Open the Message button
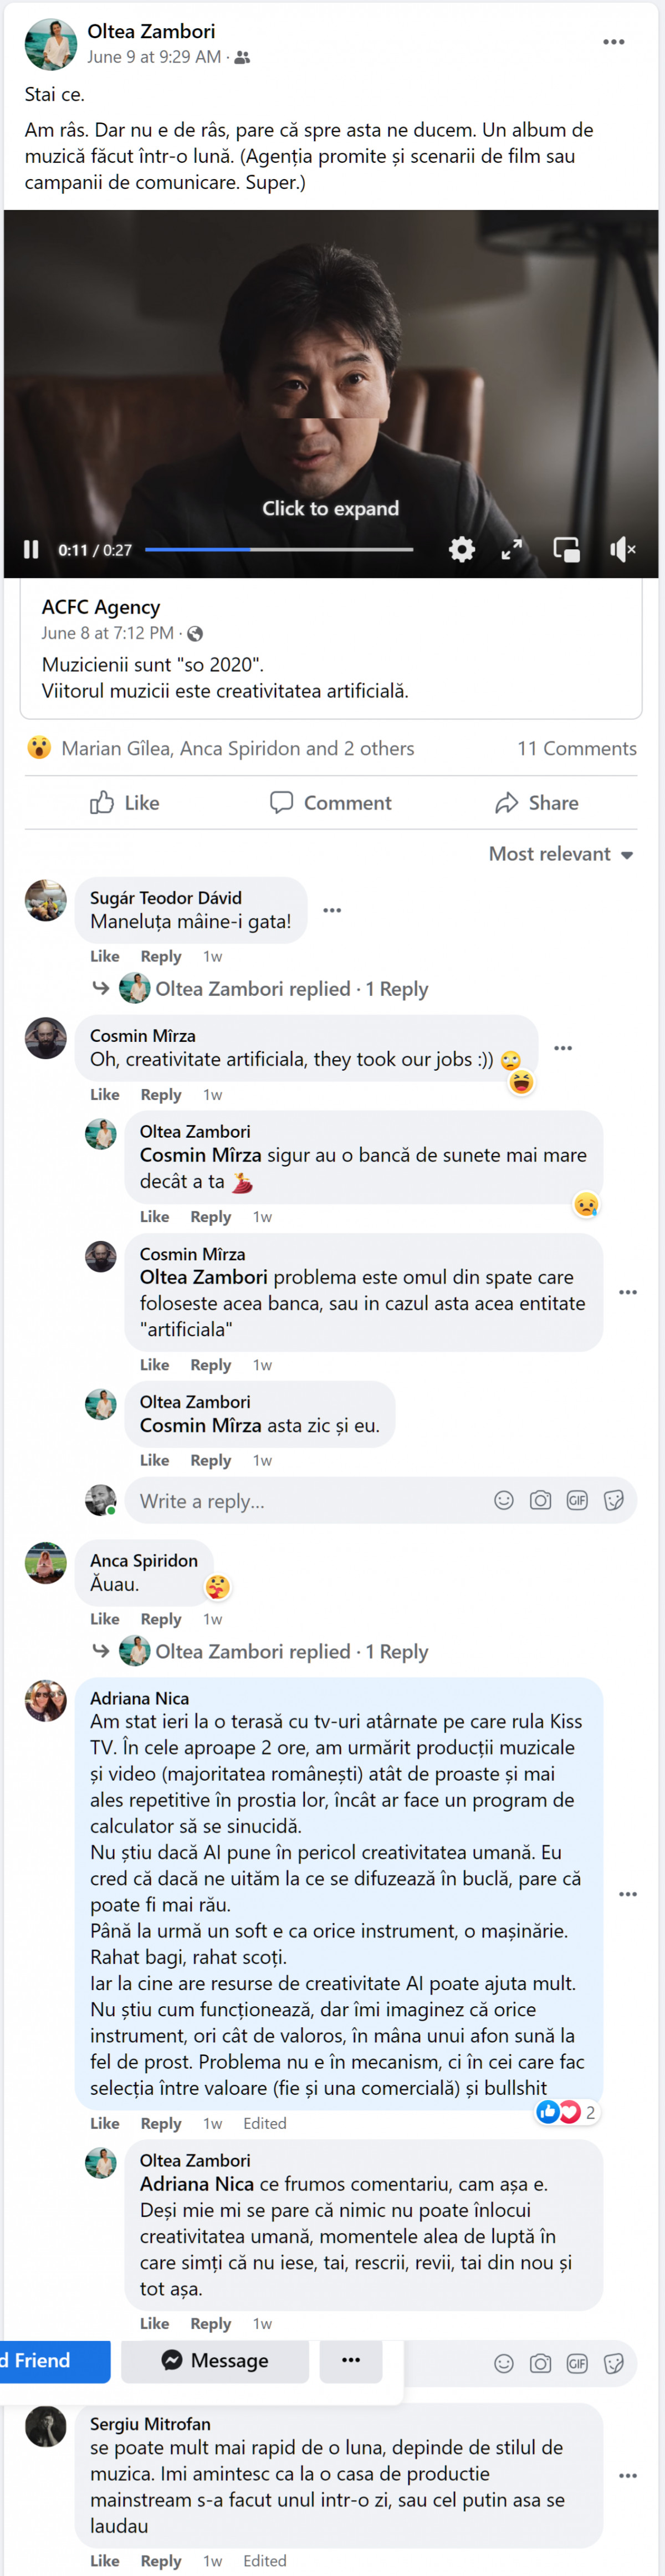 [215, 2360]
